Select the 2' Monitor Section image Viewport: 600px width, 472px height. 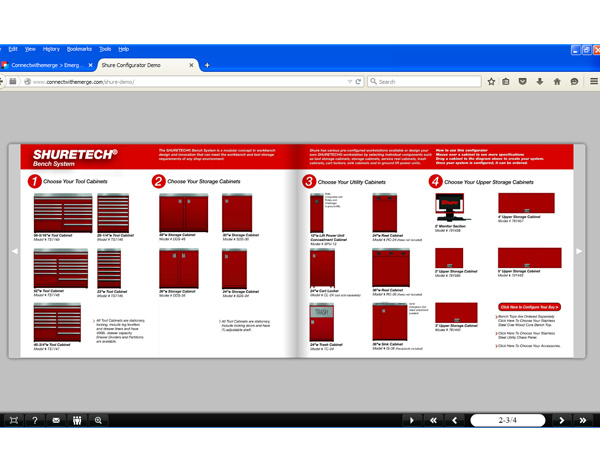[451, 207]
